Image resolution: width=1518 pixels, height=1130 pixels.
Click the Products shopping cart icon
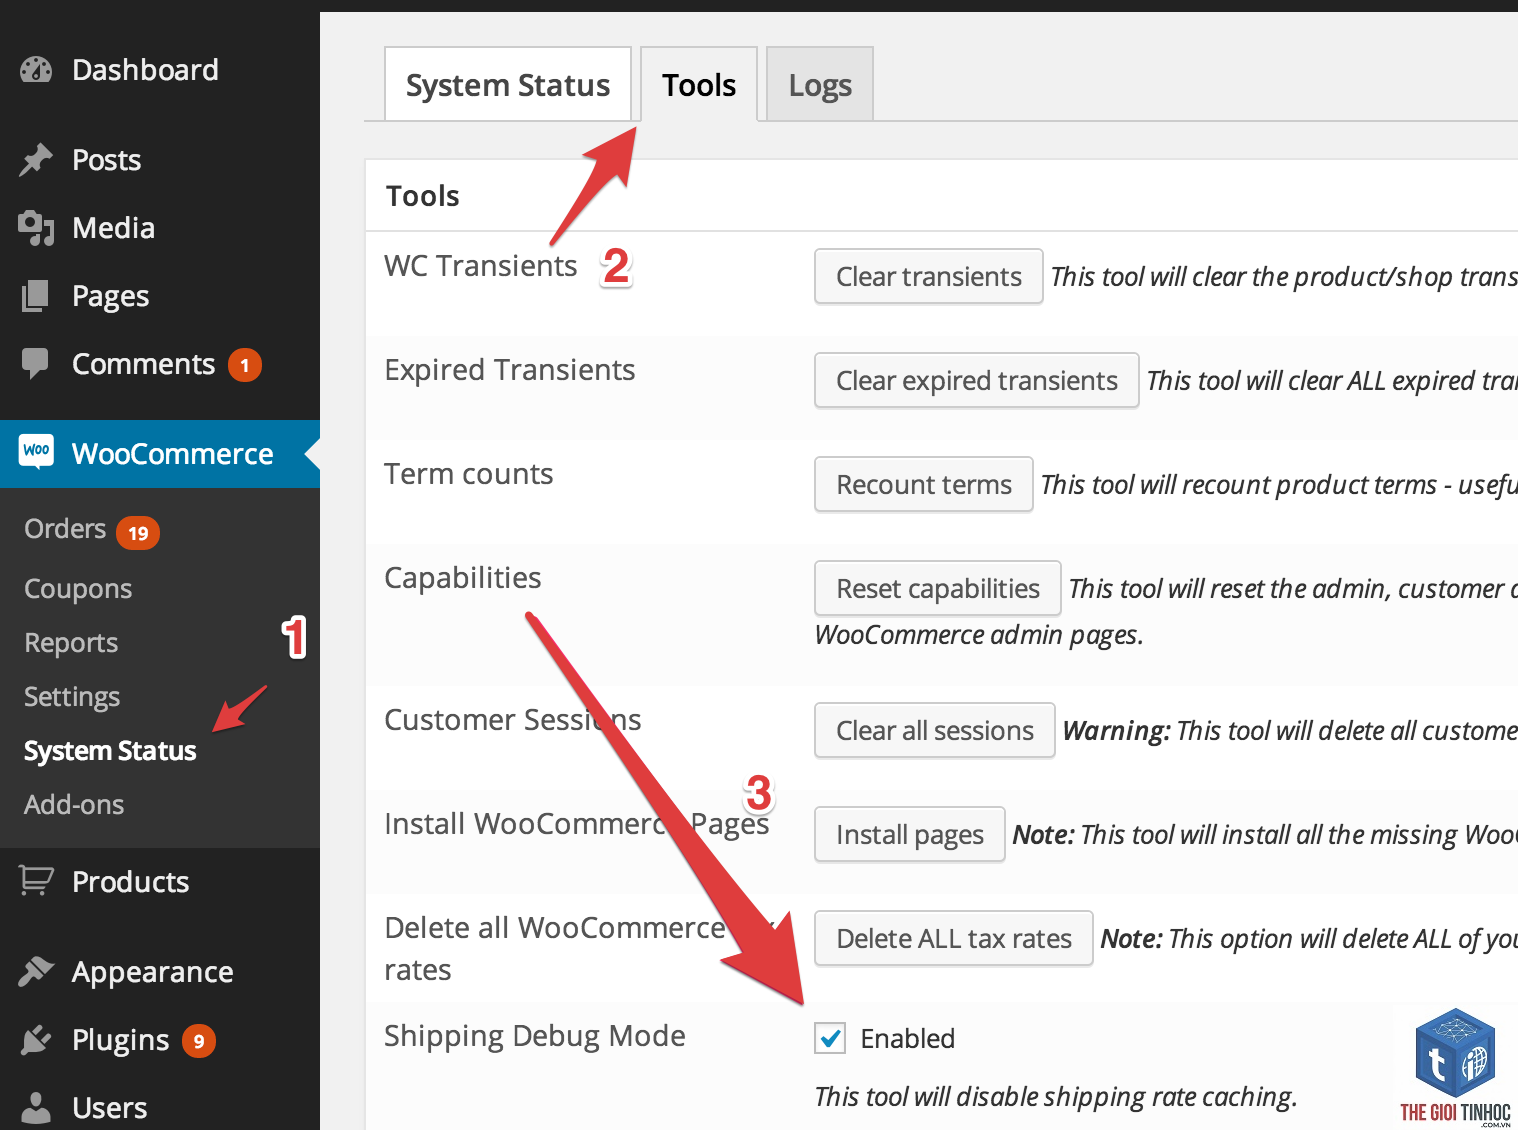pyautogui.click(x=36, y=880)
